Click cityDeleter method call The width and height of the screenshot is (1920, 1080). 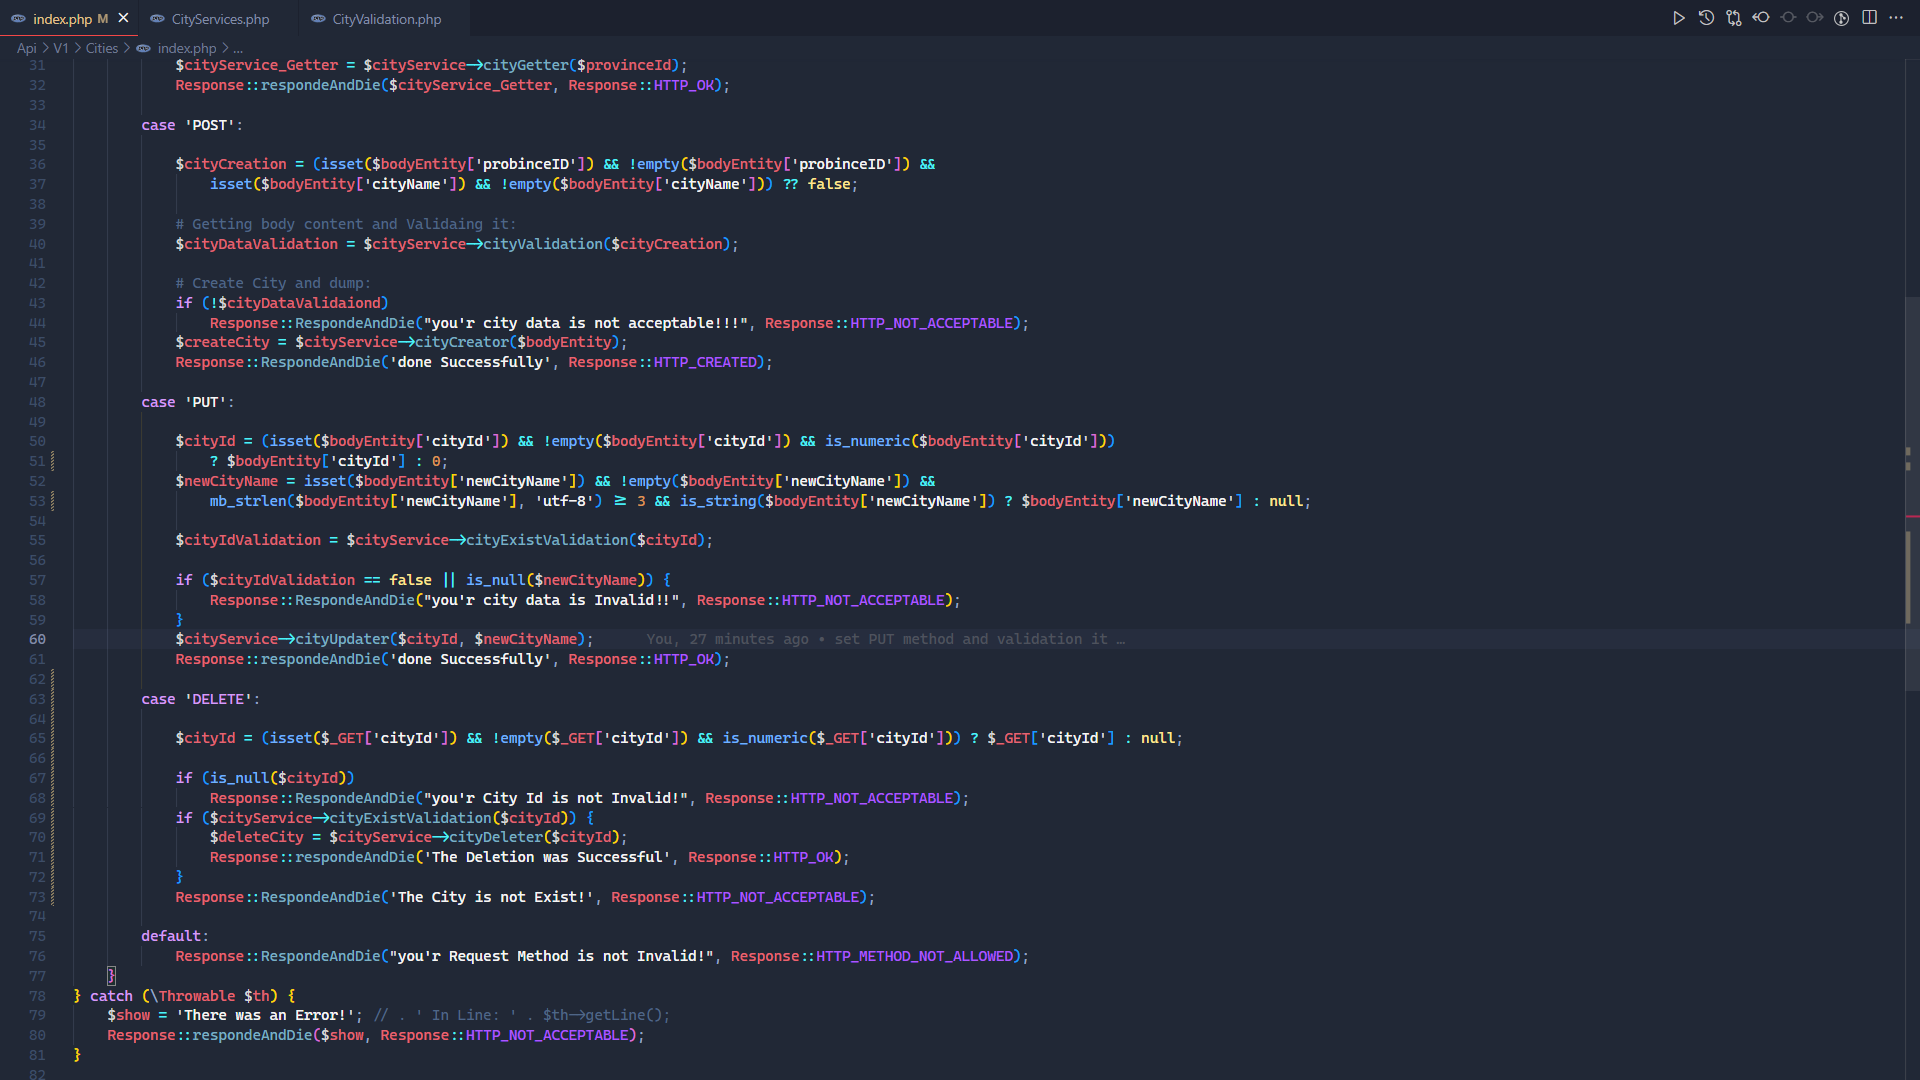pyautogui.click(x=496, y=837)
